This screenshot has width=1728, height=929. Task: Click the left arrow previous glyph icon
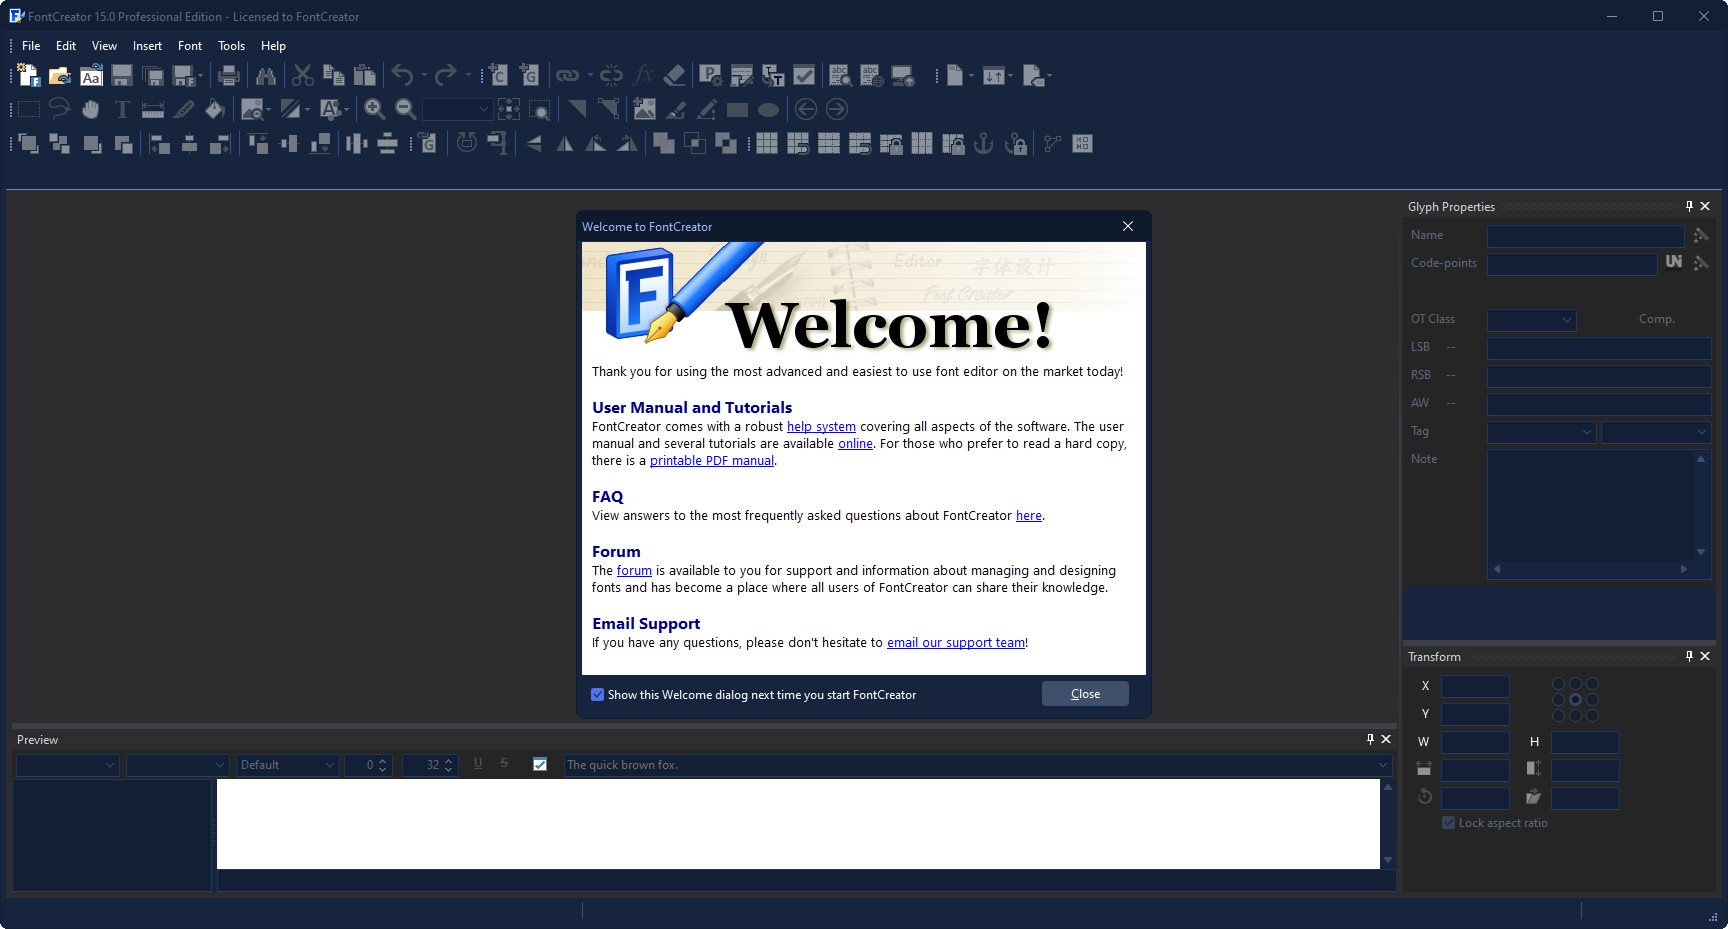pos(806,109)
